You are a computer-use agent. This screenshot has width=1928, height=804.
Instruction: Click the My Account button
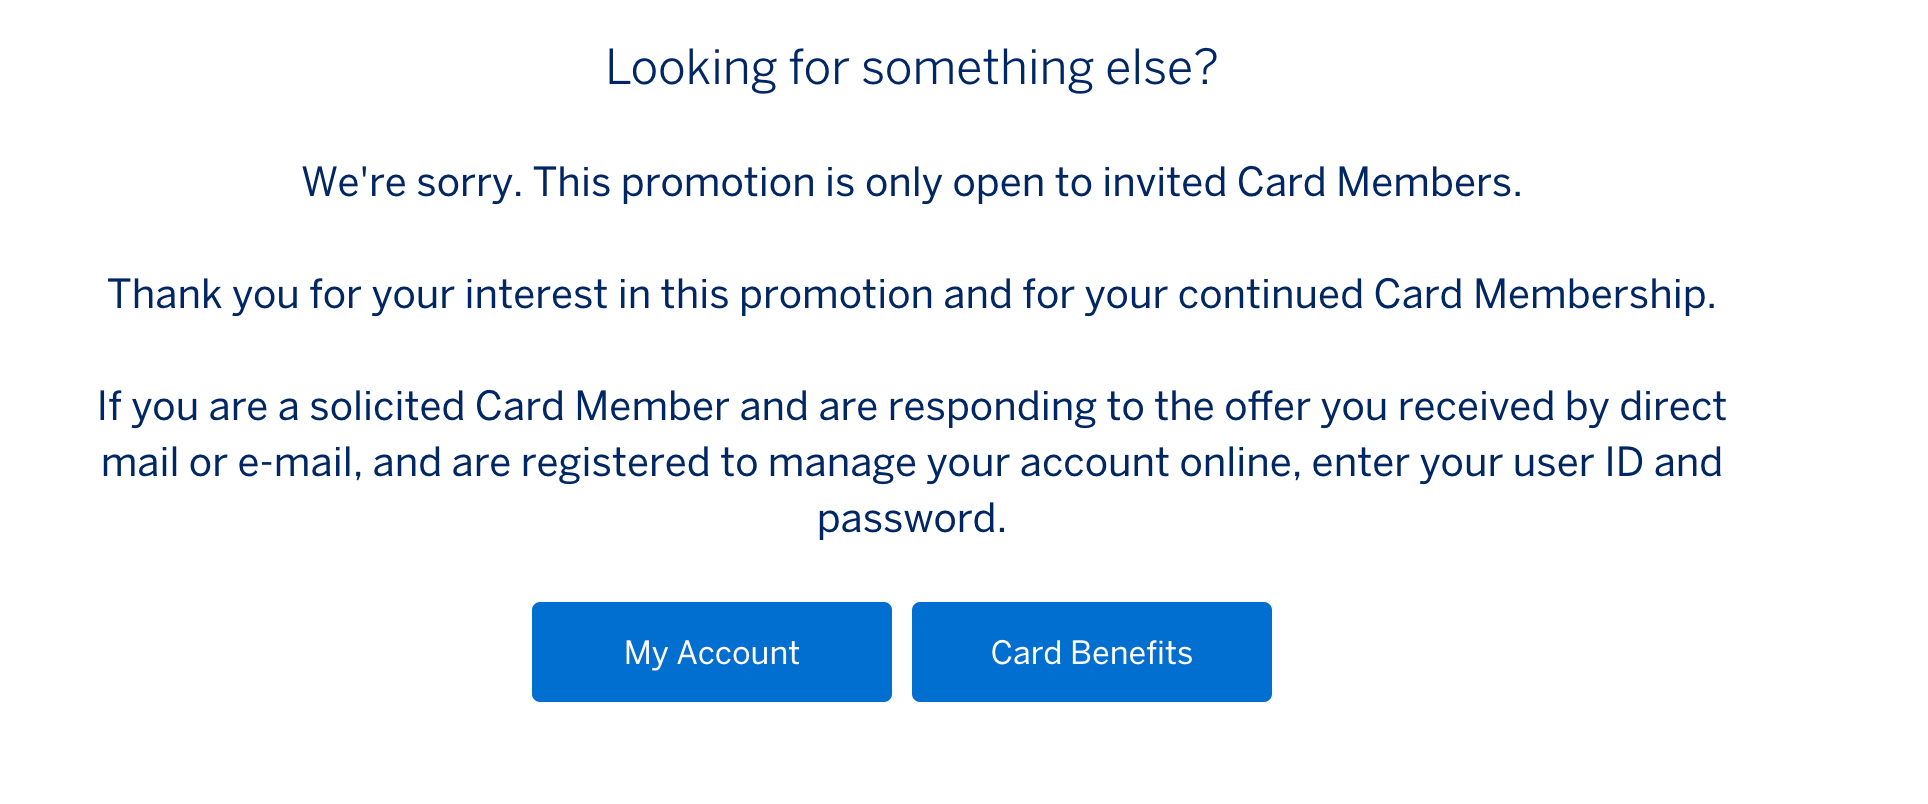711,652
